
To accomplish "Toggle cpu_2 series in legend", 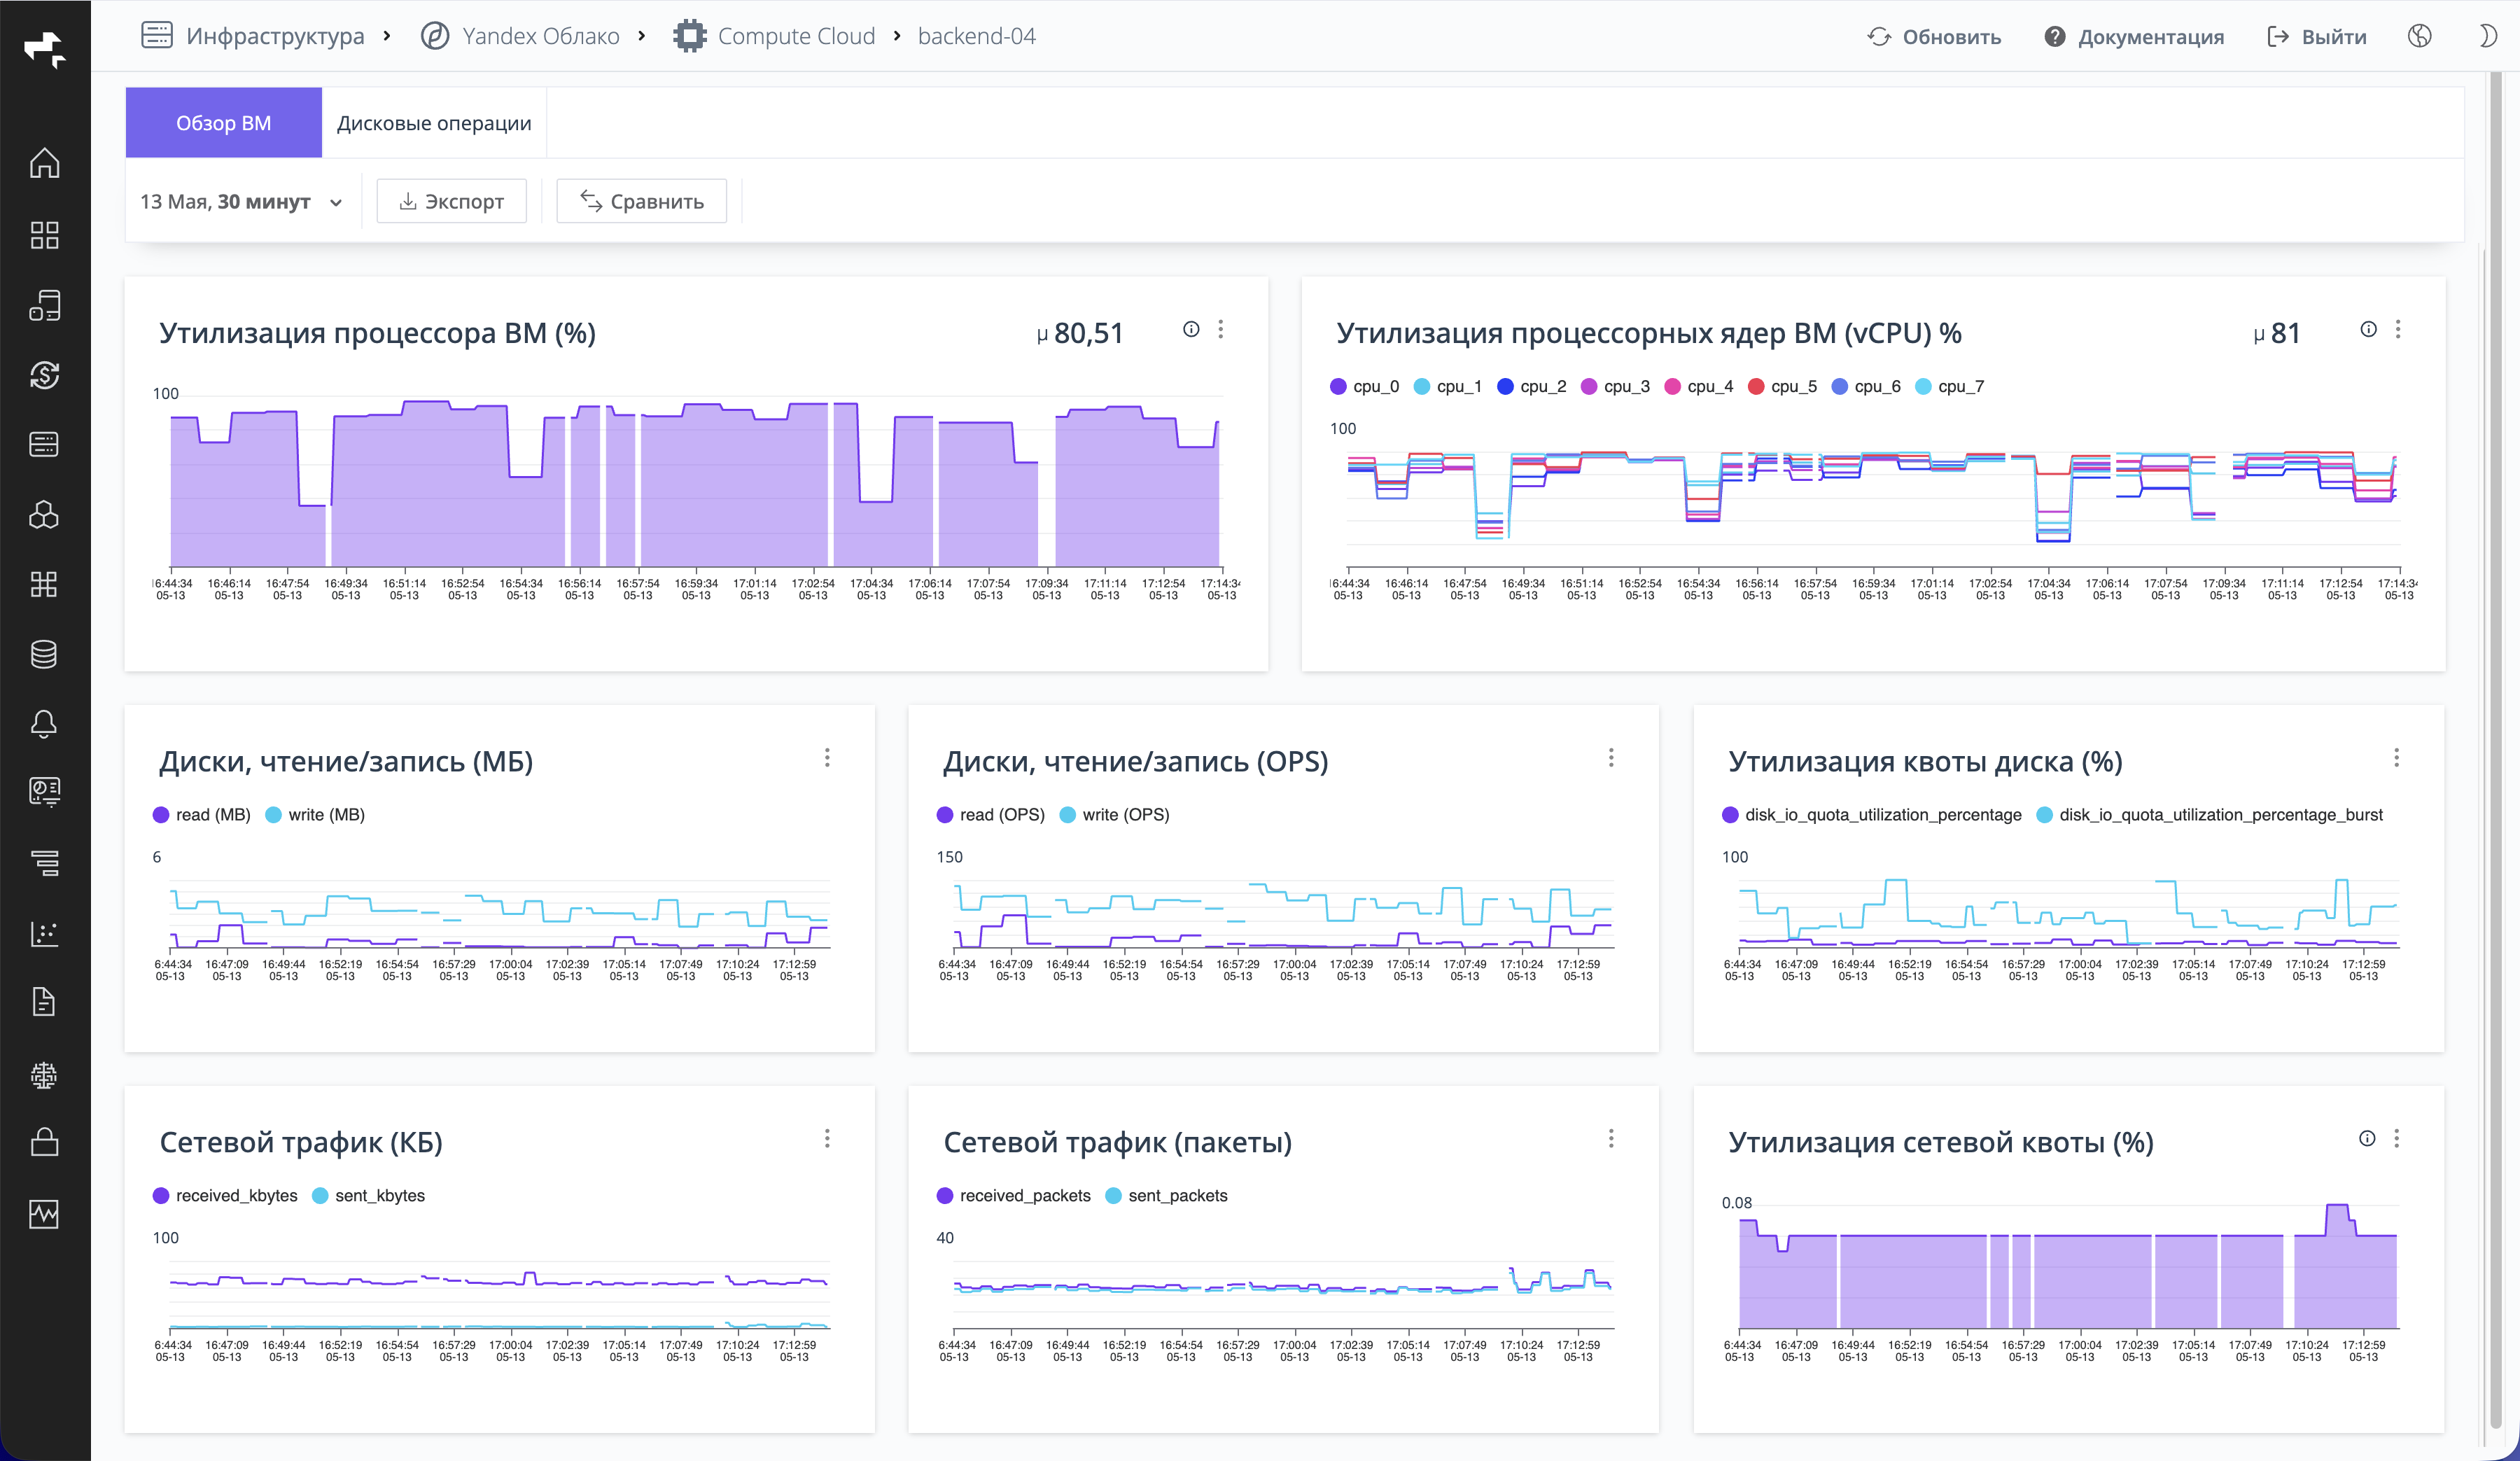I will tap(1531, 387).
